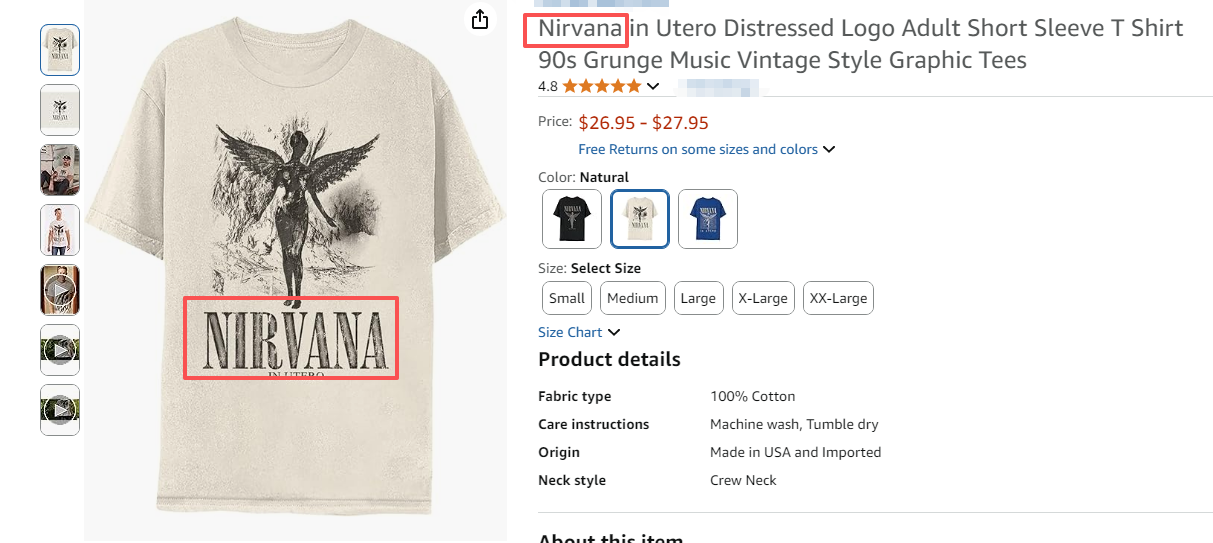Open the Free Returns link
The image size is (1213, 543).
point(698,150)
